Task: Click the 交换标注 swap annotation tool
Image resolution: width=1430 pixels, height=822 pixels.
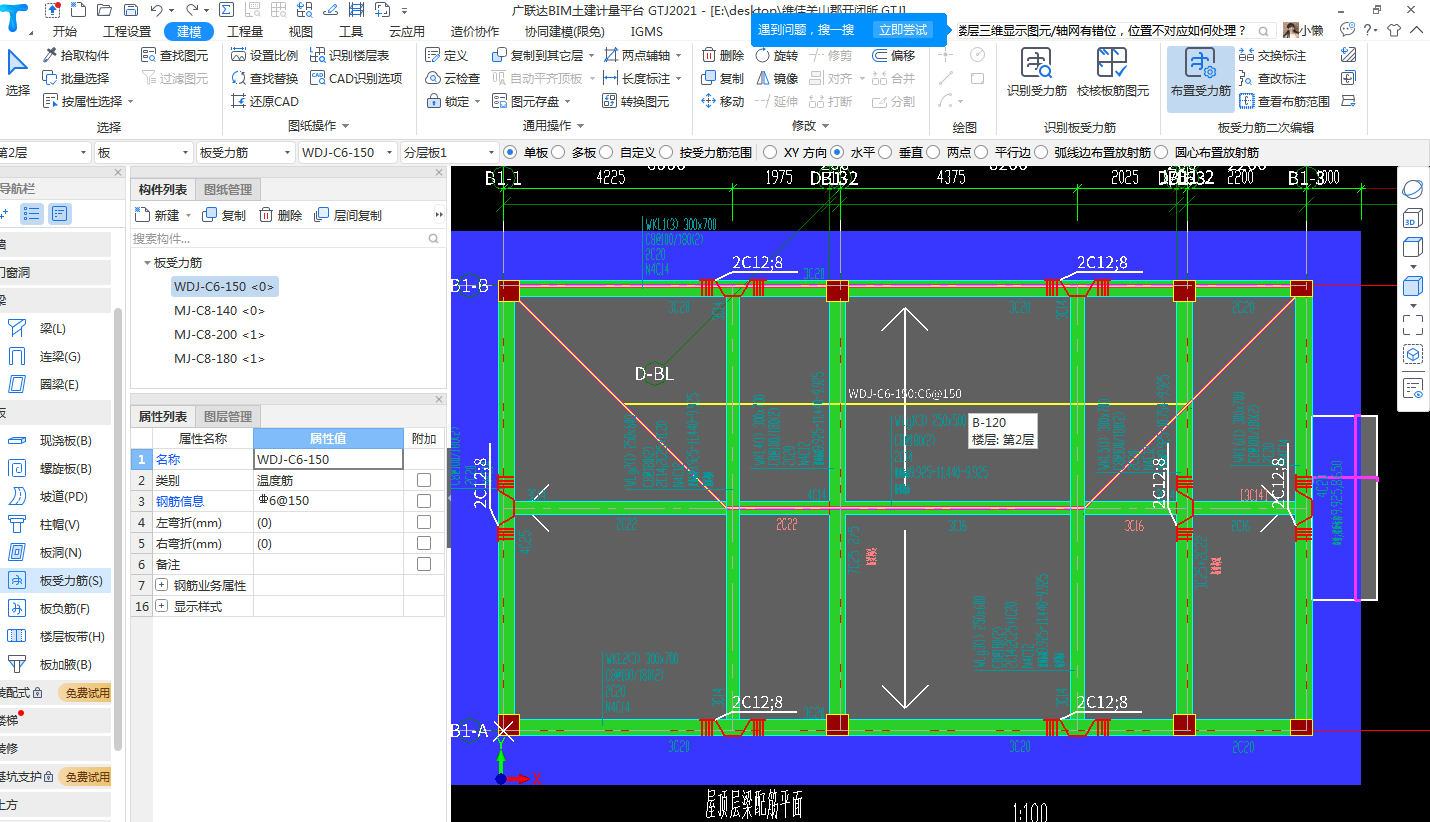Action: 1272,55
